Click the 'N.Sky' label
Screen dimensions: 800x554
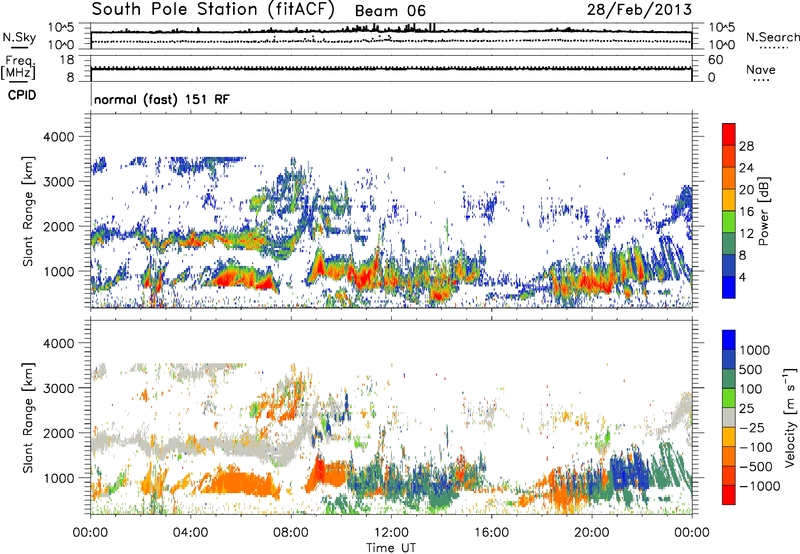coord(19,37)
